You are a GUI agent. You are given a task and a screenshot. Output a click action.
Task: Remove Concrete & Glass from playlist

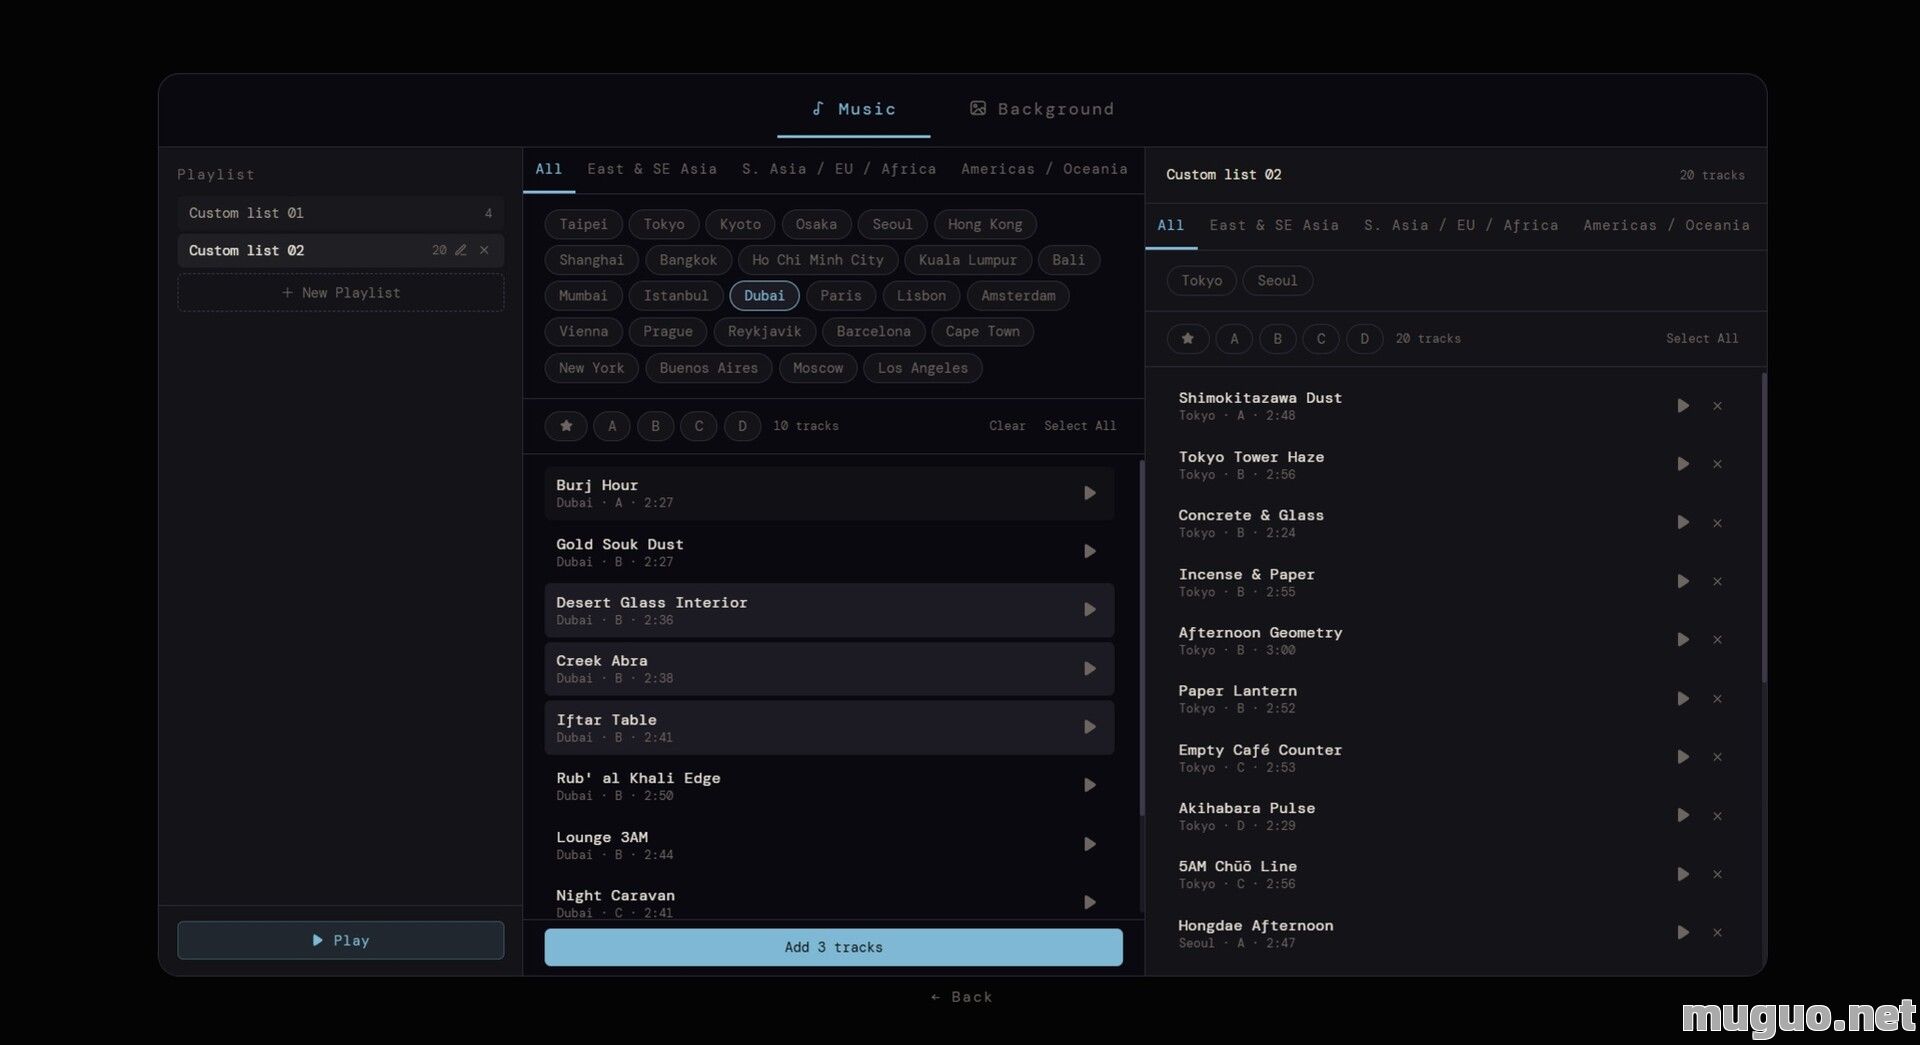pyautogui.click(x=1717, y=523)
